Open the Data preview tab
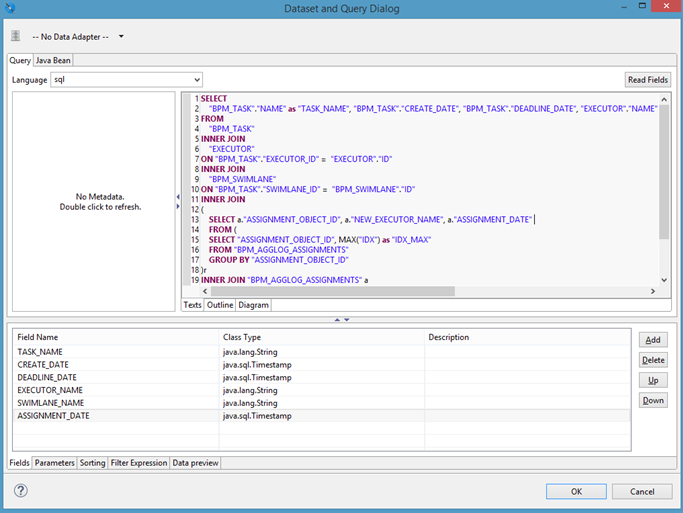 195,463
